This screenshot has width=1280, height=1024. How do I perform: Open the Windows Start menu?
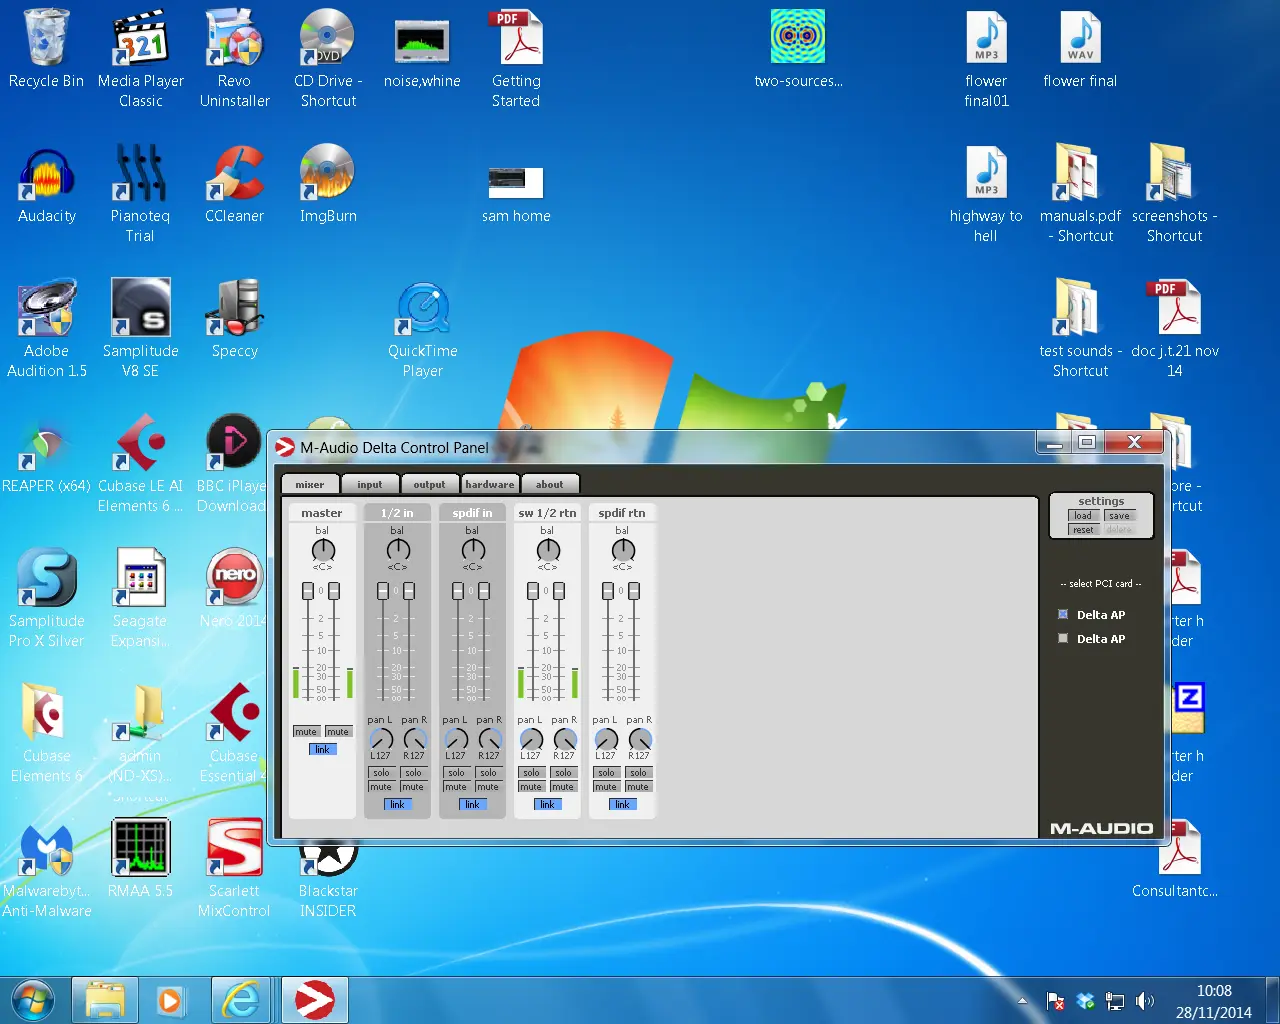pyautogui.click(x=33, y=1000)
